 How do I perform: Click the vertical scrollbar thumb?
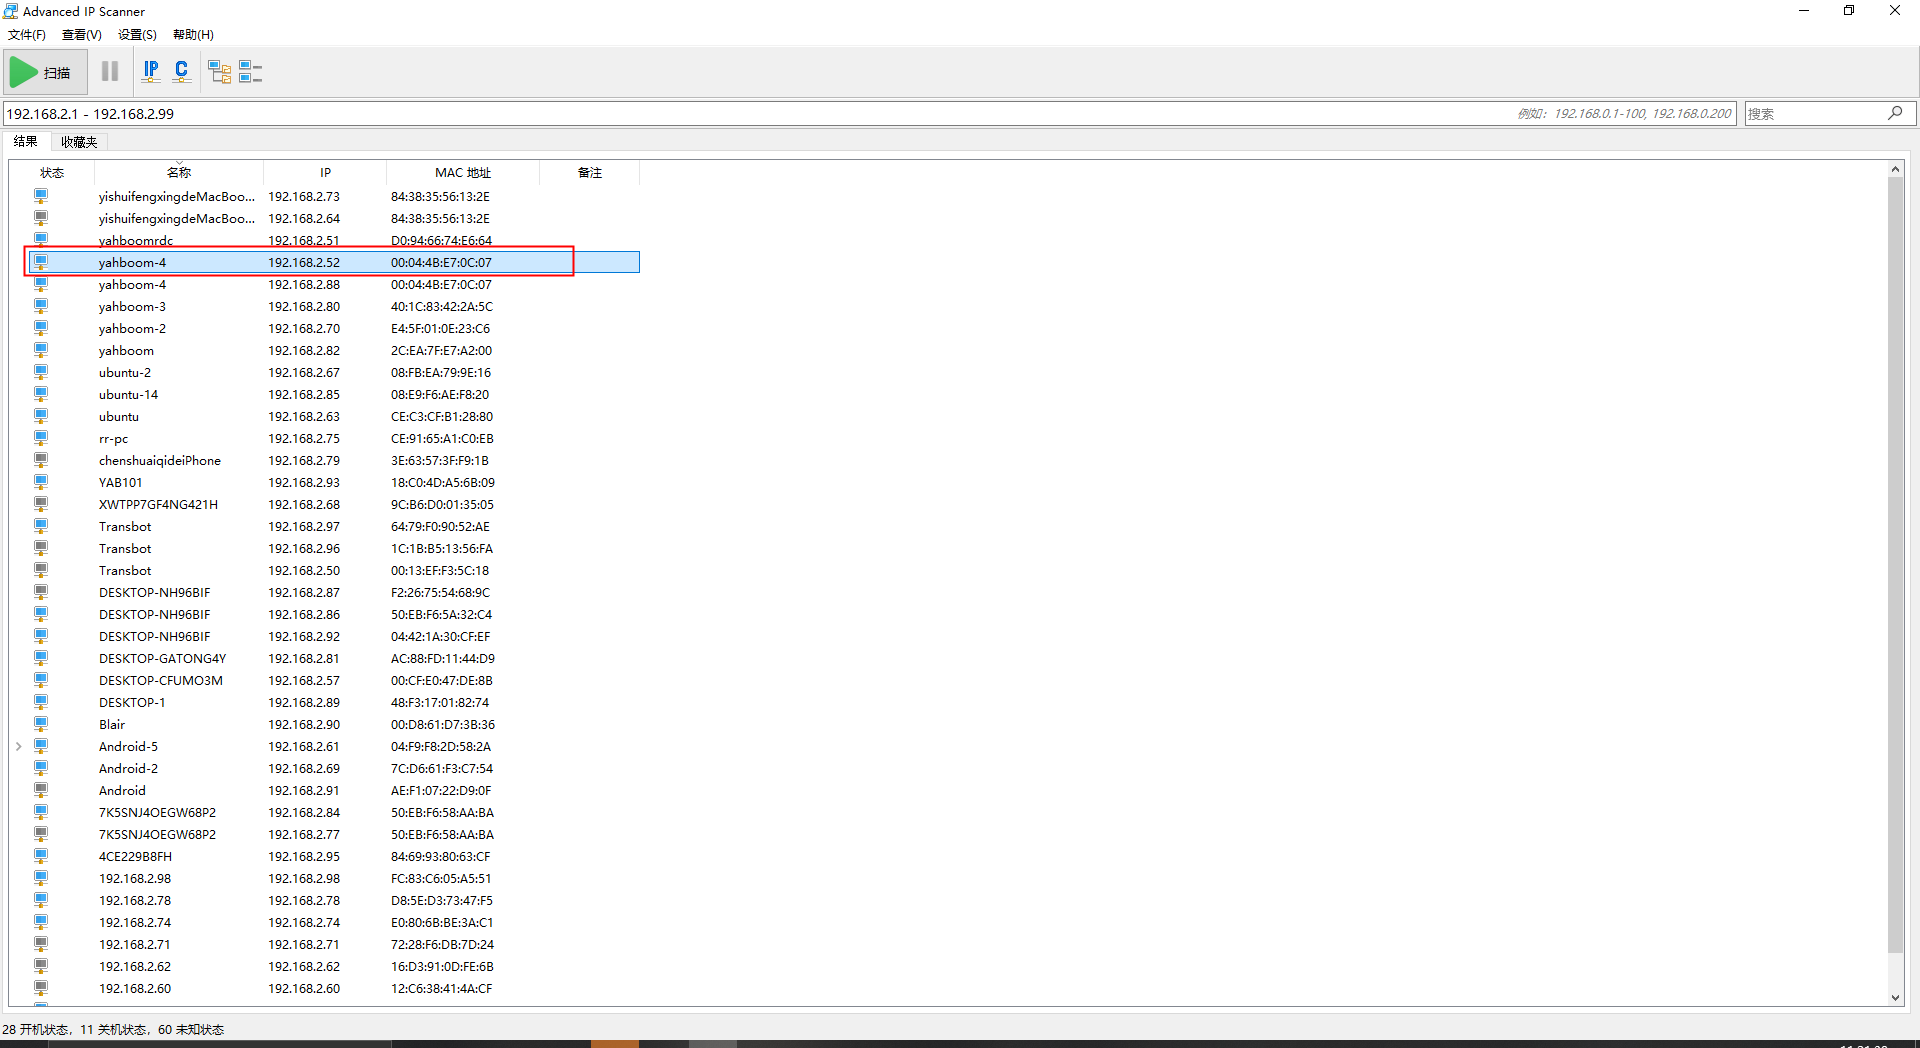pos(1895,565)
